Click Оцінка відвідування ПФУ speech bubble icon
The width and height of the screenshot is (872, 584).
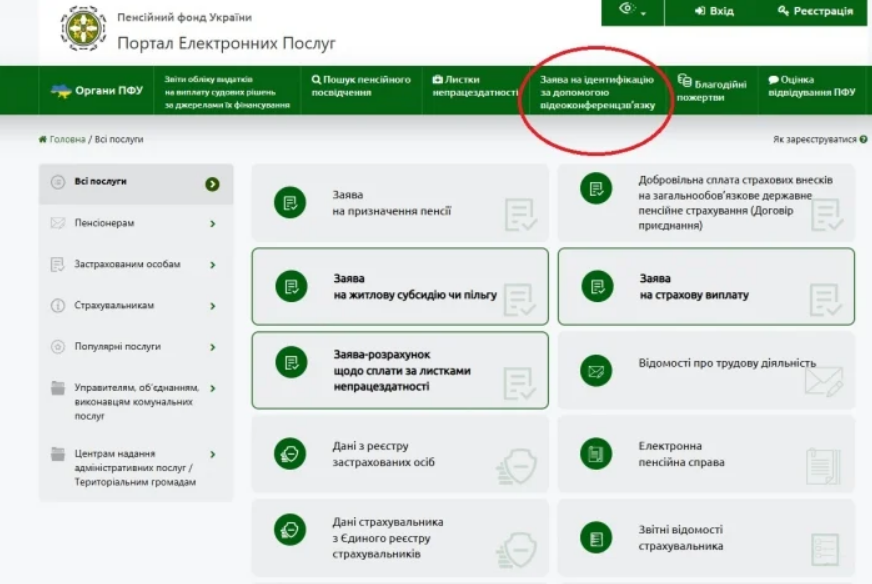(773, 80)
